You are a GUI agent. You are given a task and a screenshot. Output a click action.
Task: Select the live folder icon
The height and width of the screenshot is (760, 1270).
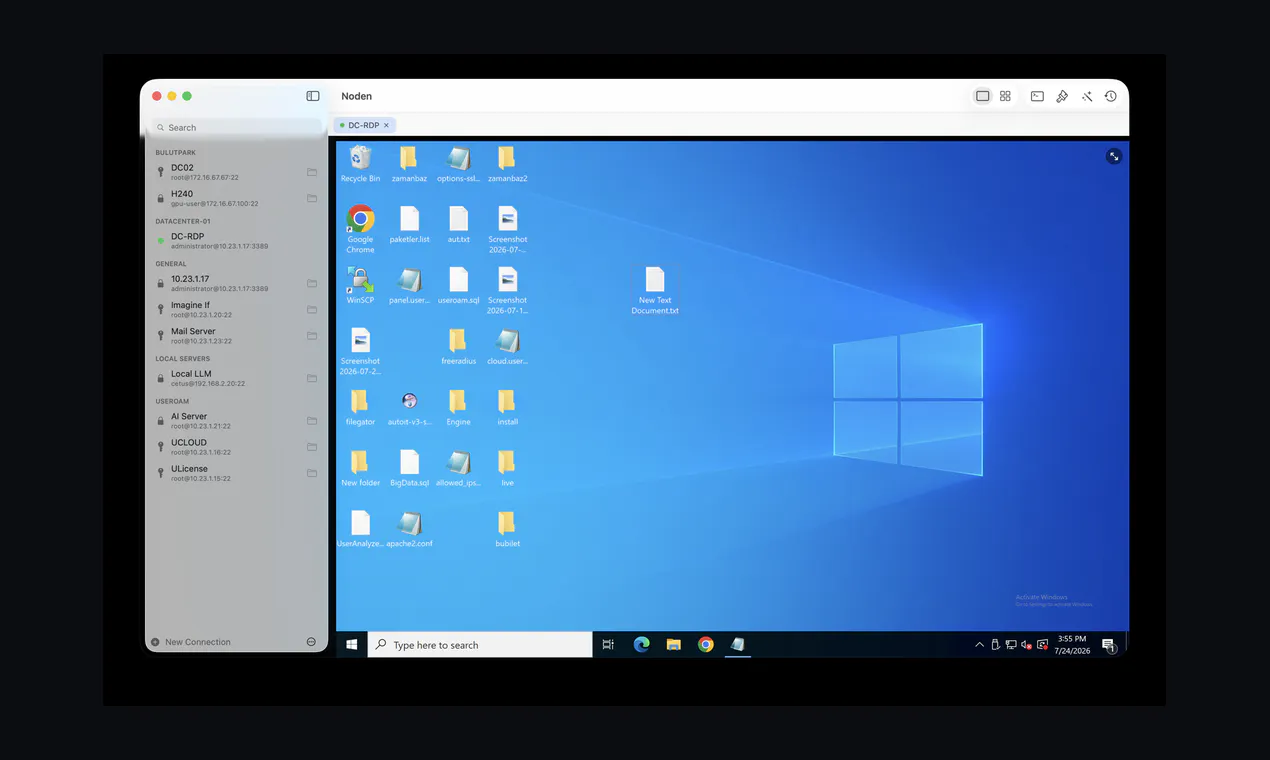(x=507, y=469)
